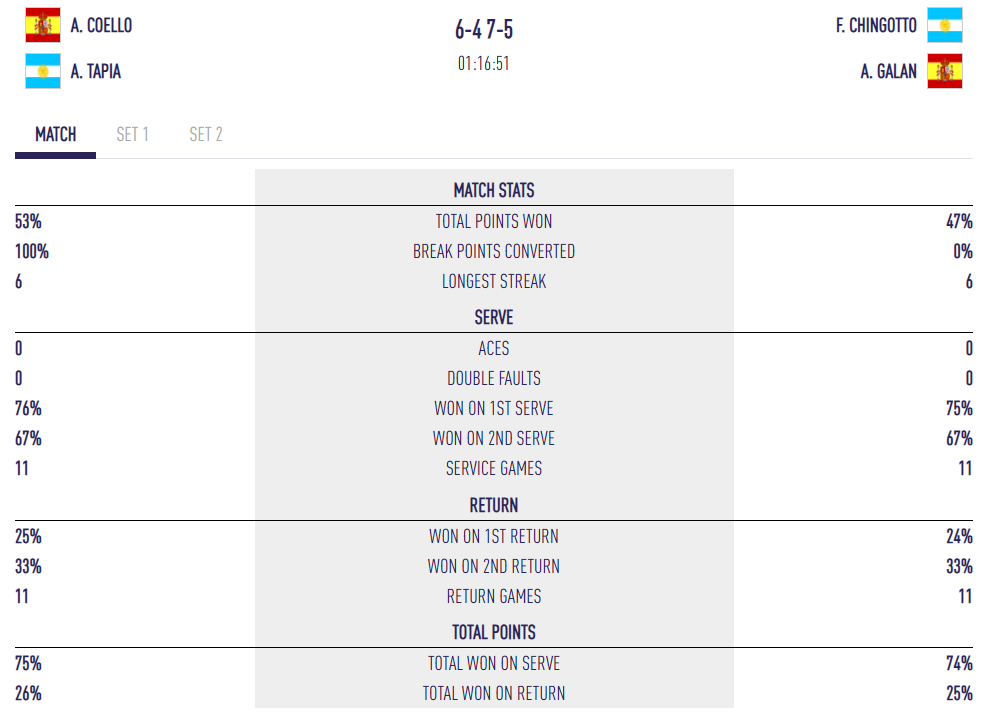Click the SERVE section header
The height and width of the screenshot is (725, 988).
pyautogui.click(x=494, y=317)
